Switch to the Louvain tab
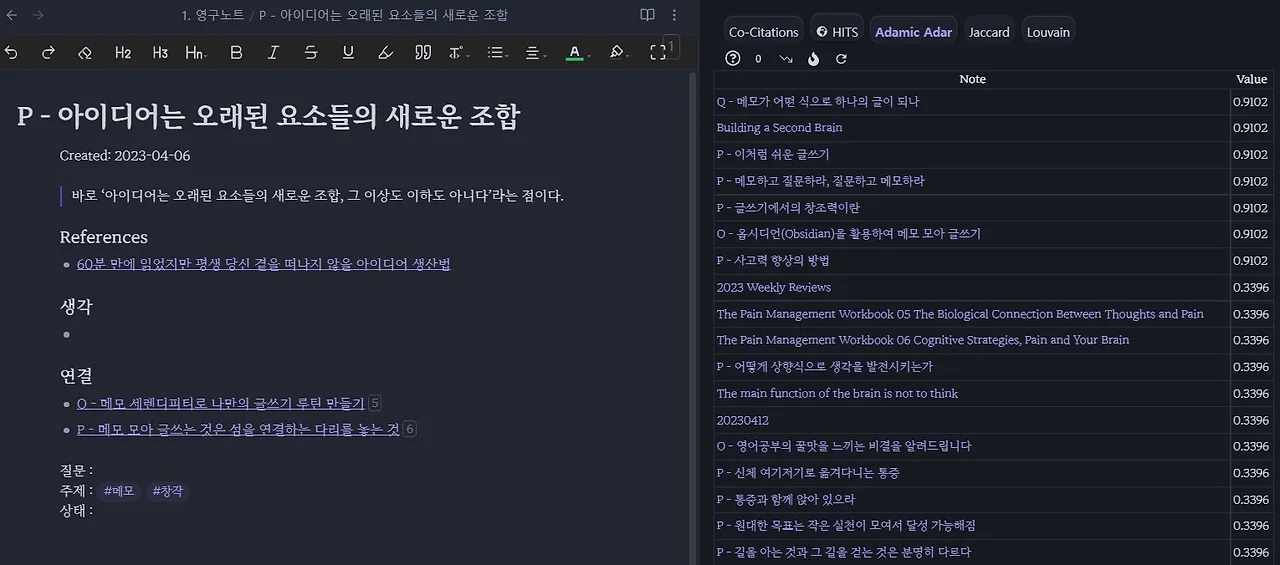1280x565 pixels. tap(1048, 32)
